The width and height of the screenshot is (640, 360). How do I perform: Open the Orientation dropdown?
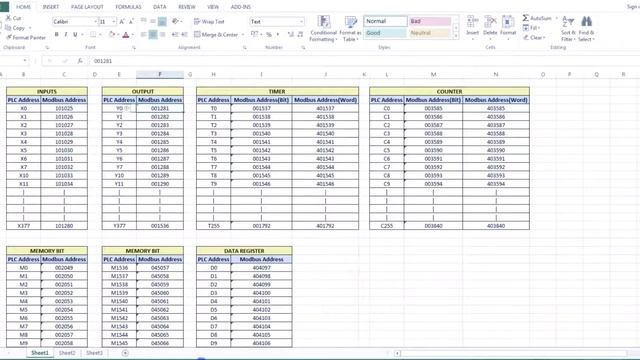[x=176, y=22]
